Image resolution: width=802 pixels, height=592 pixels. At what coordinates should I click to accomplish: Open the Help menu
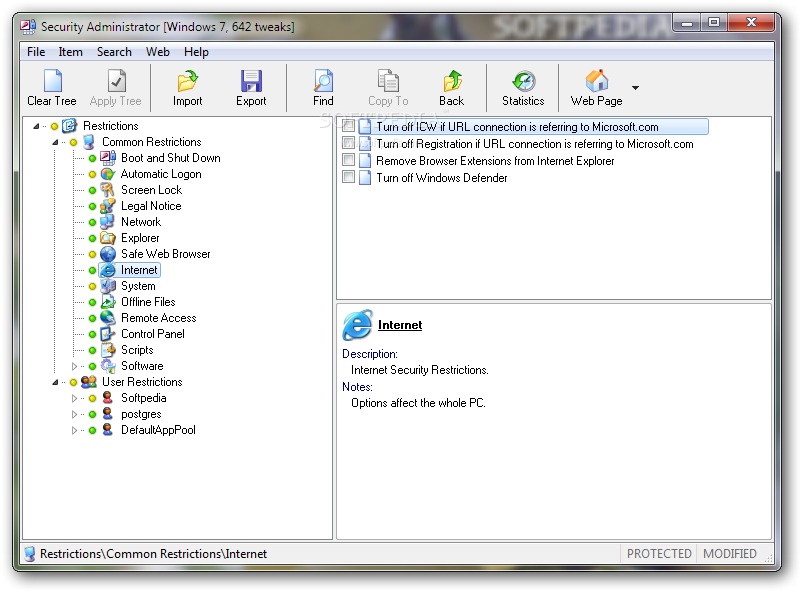tap(196, 52)
